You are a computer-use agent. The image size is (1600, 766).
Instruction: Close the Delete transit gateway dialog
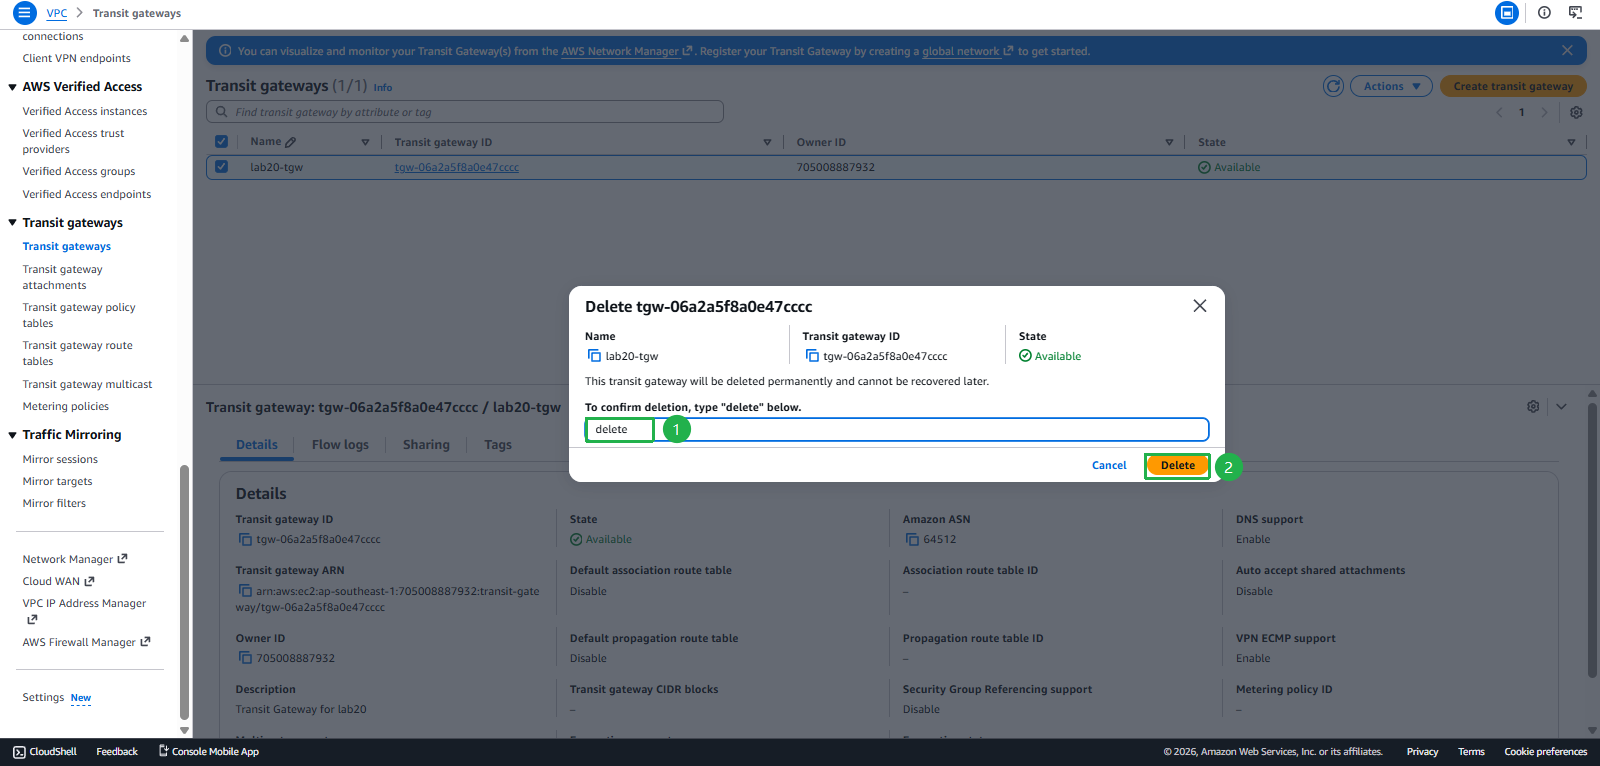tap(1200, 306)
